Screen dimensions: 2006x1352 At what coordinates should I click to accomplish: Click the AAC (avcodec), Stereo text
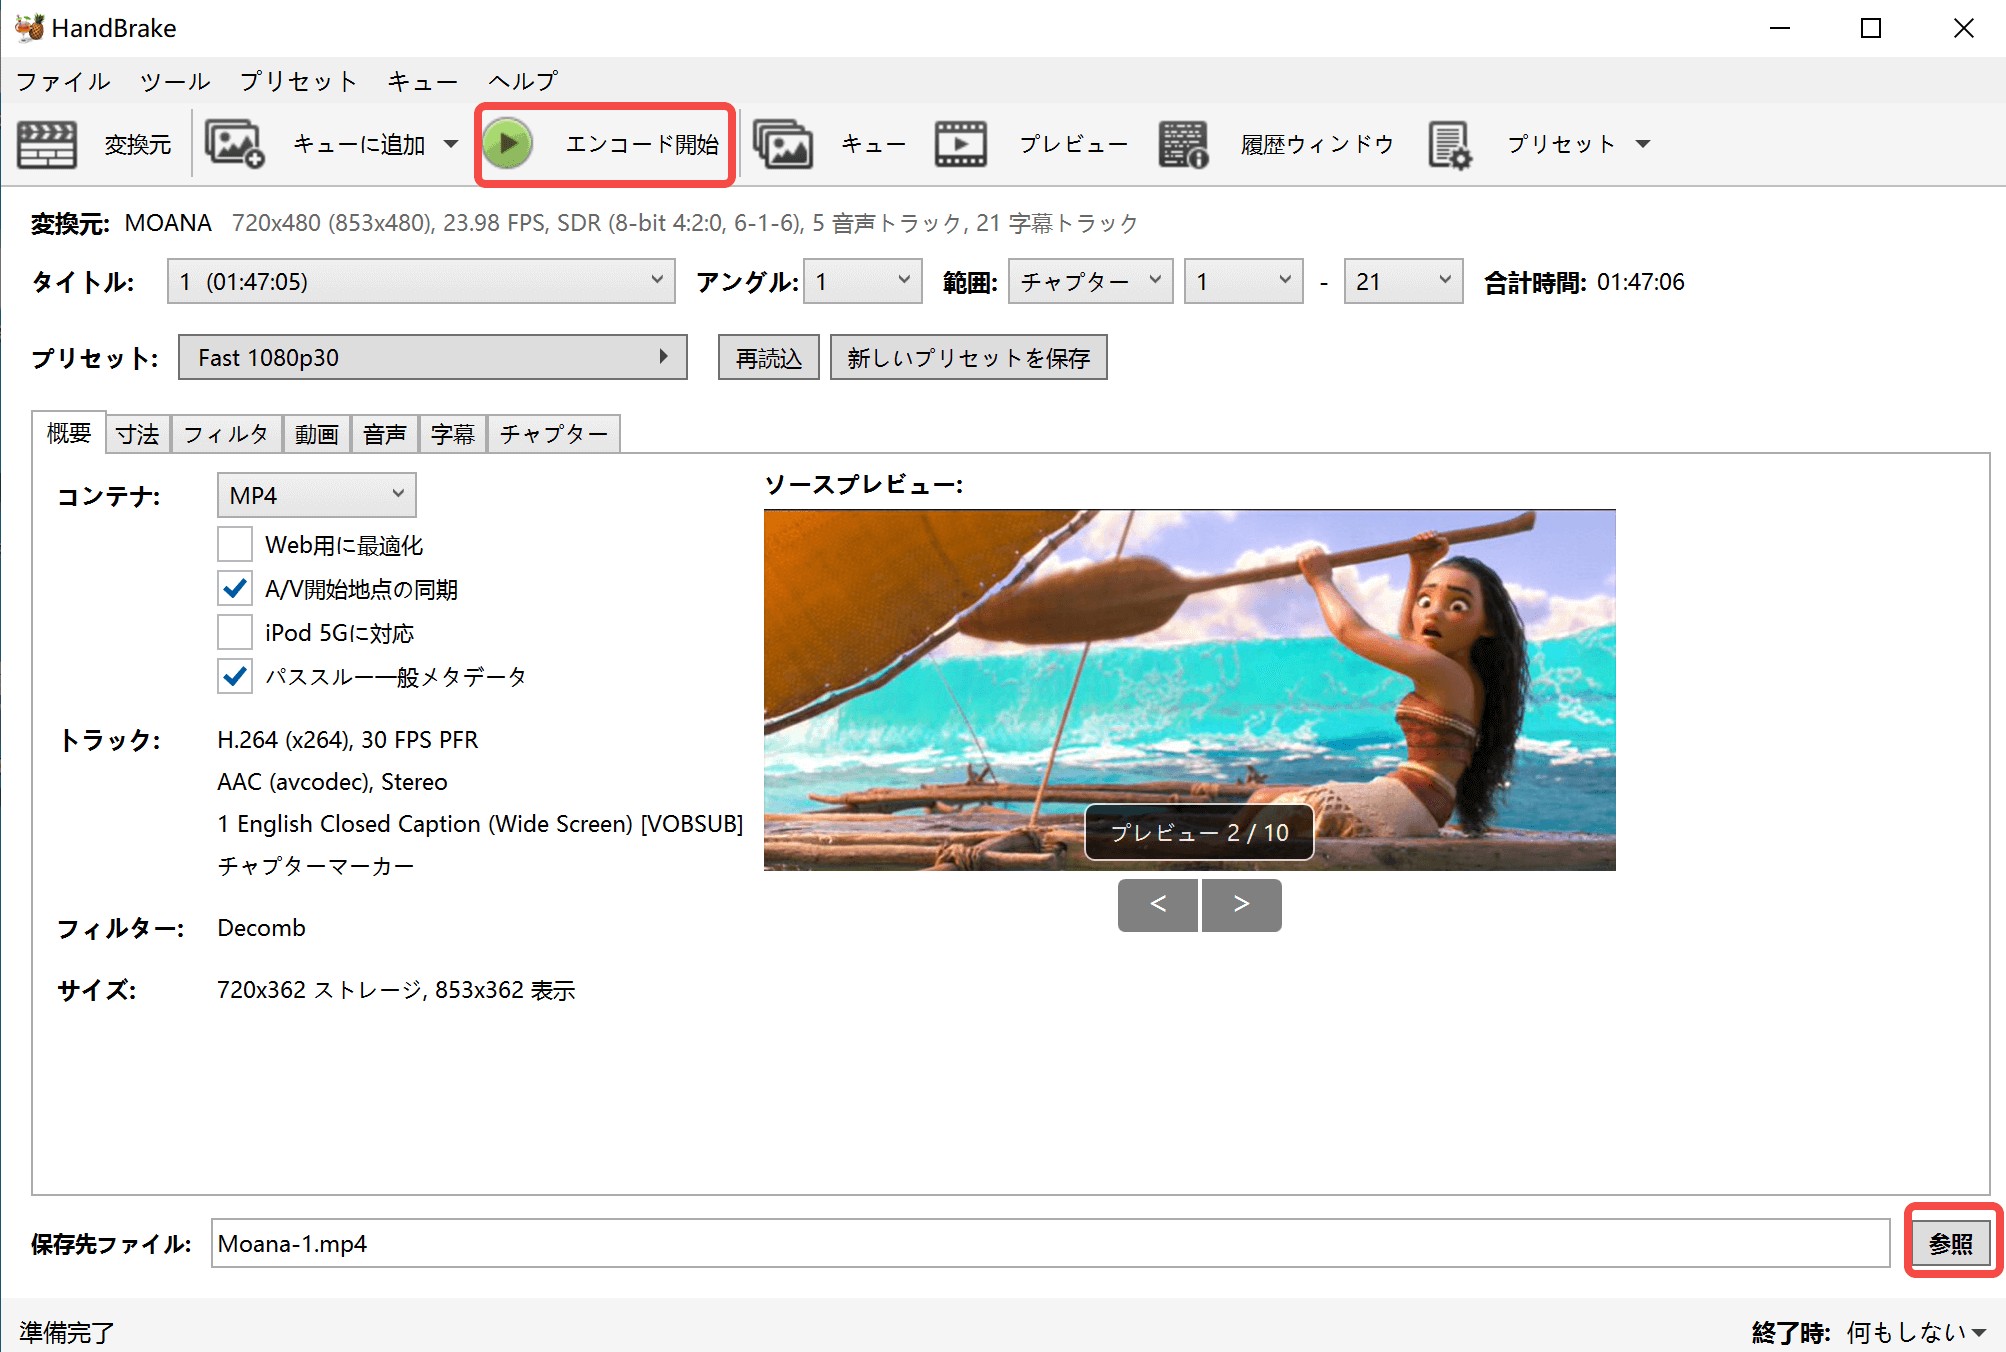click(332, 781)
